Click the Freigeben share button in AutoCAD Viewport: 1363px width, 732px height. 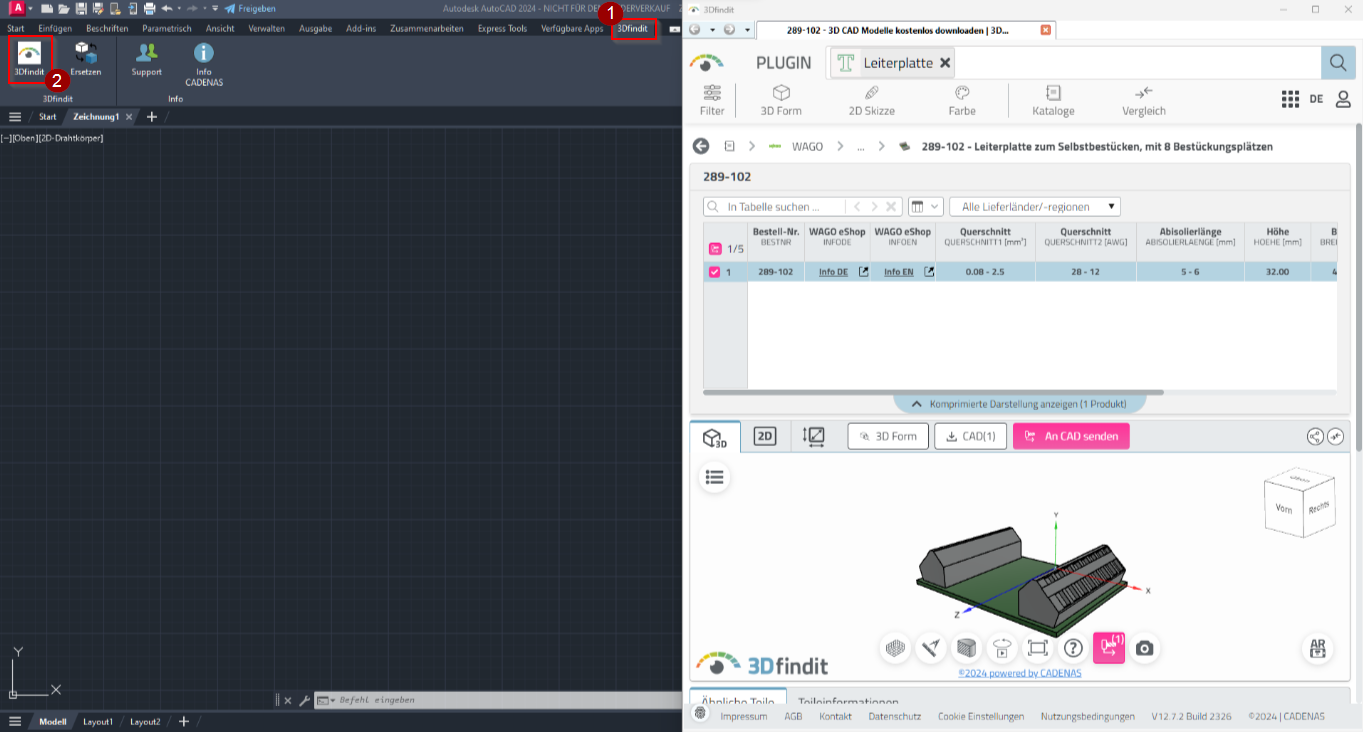[x=250, y=8]
